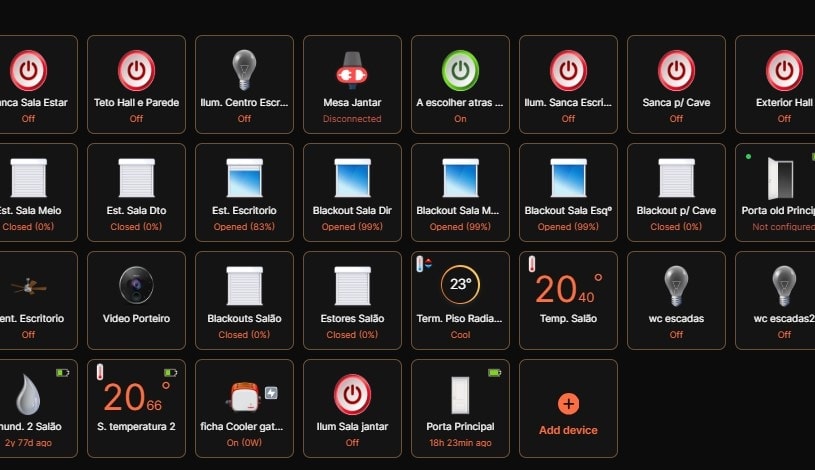The image size is (815, 470).
Task: Open the Est. Escritorio blind icon
Action: 244,178
